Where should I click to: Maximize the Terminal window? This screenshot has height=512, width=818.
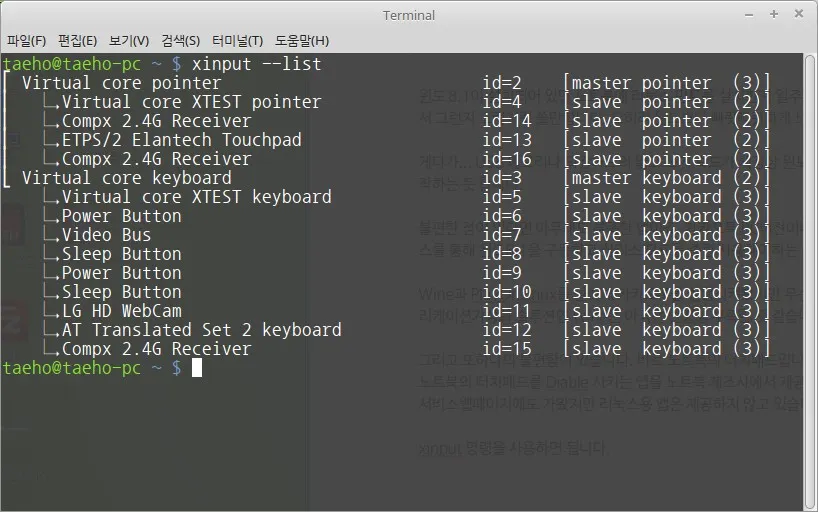(x=774, y=15)
